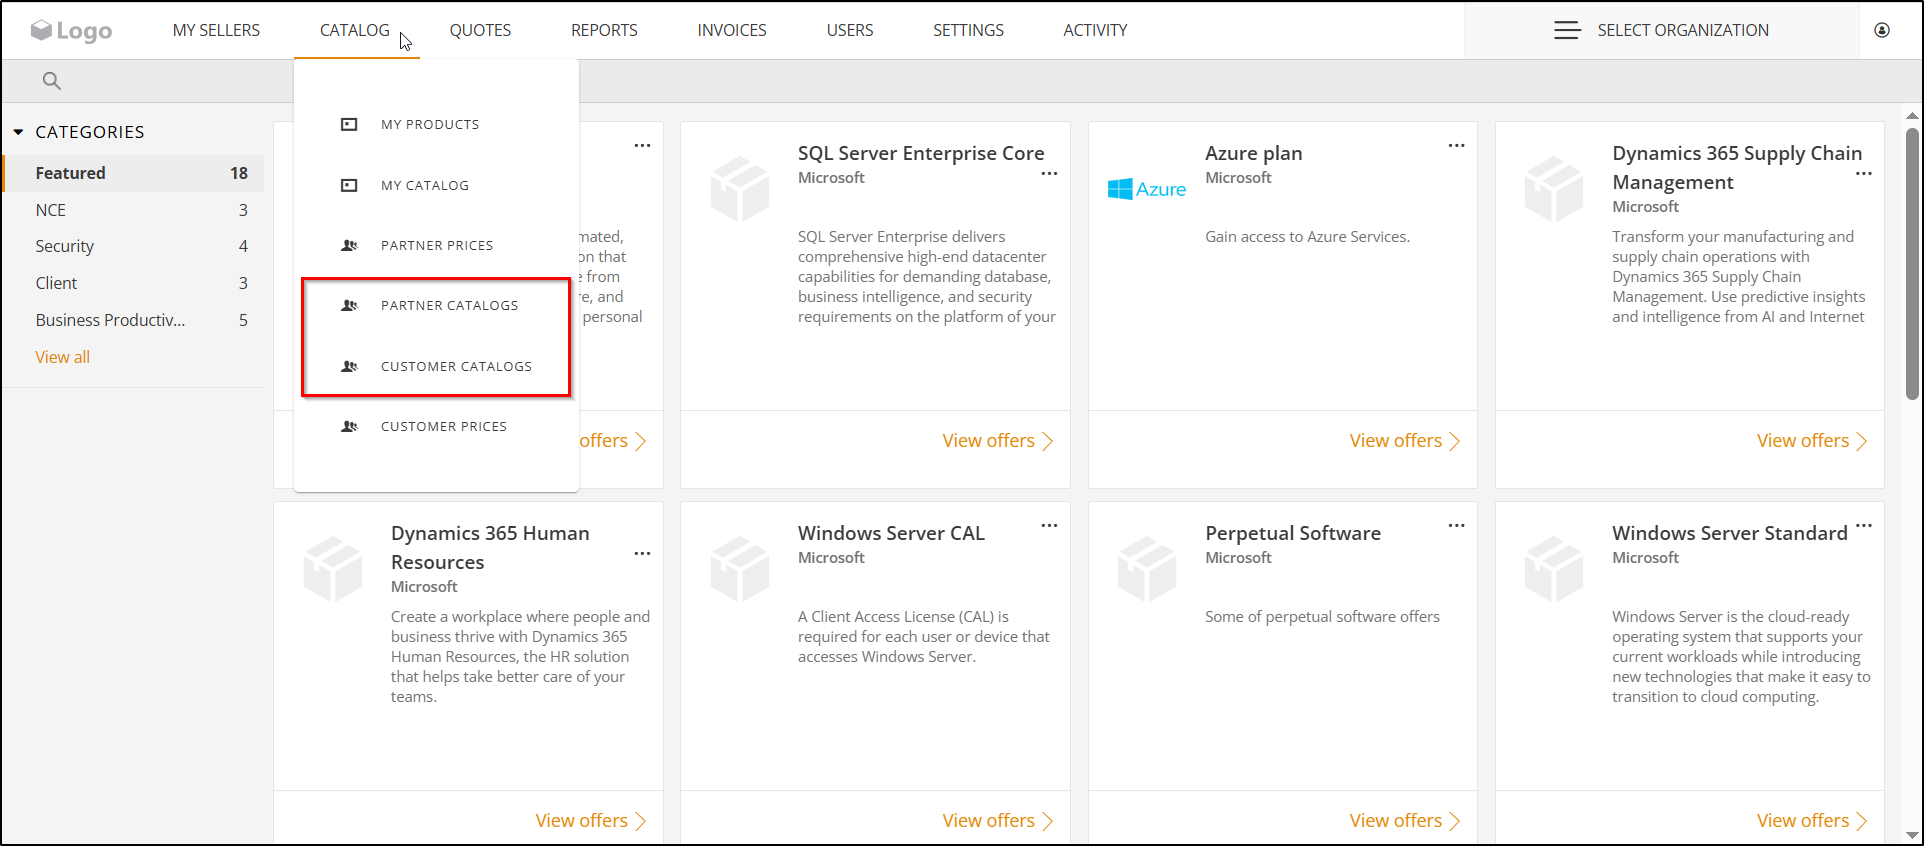Click the scrollbar up arrow
Viewport: 1924px width, 846px height.
tap(1912, 116)
